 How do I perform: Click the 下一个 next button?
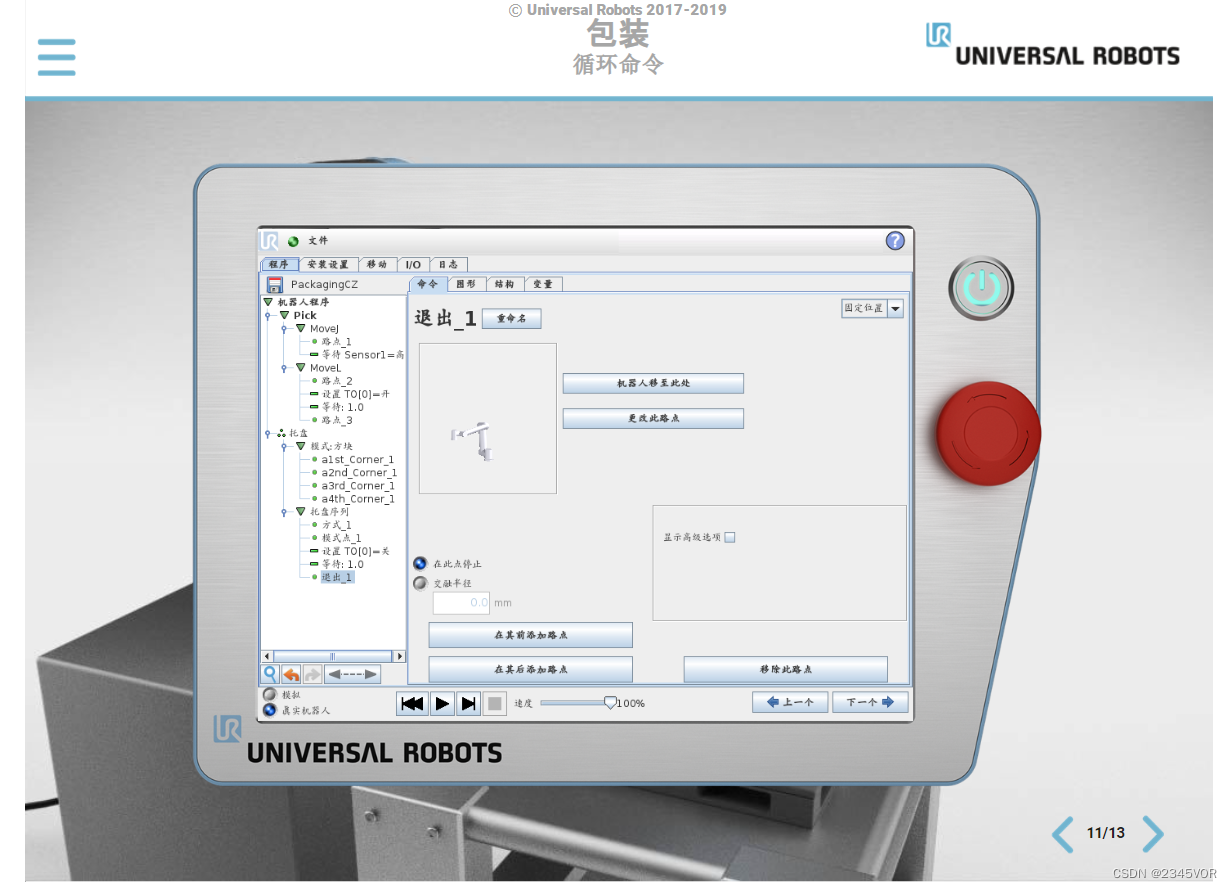[x=870, y=702]
